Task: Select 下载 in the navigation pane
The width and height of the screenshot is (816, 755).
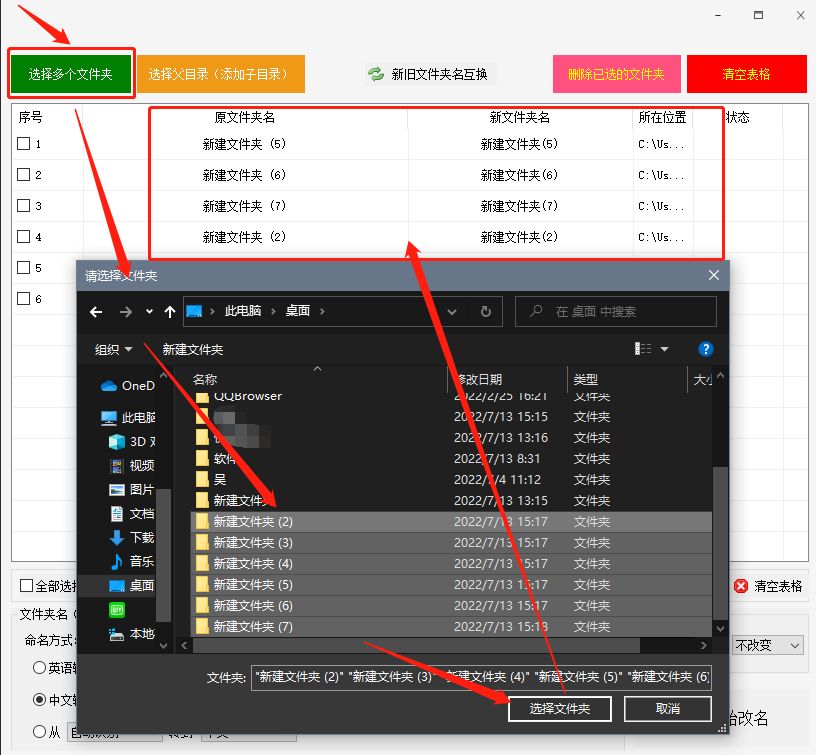Action: point(132,538)
